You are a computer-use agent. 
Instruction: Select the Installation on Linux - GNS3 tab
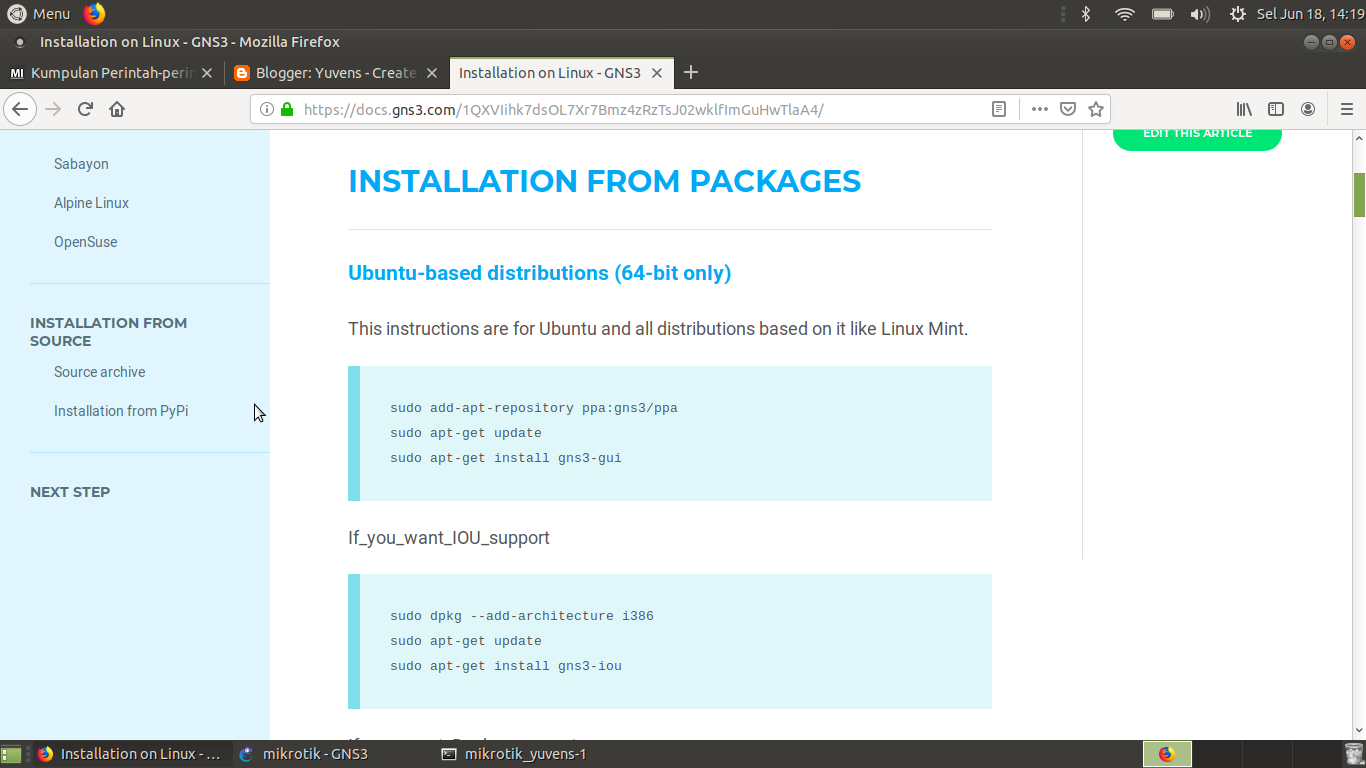coord(562,73)
